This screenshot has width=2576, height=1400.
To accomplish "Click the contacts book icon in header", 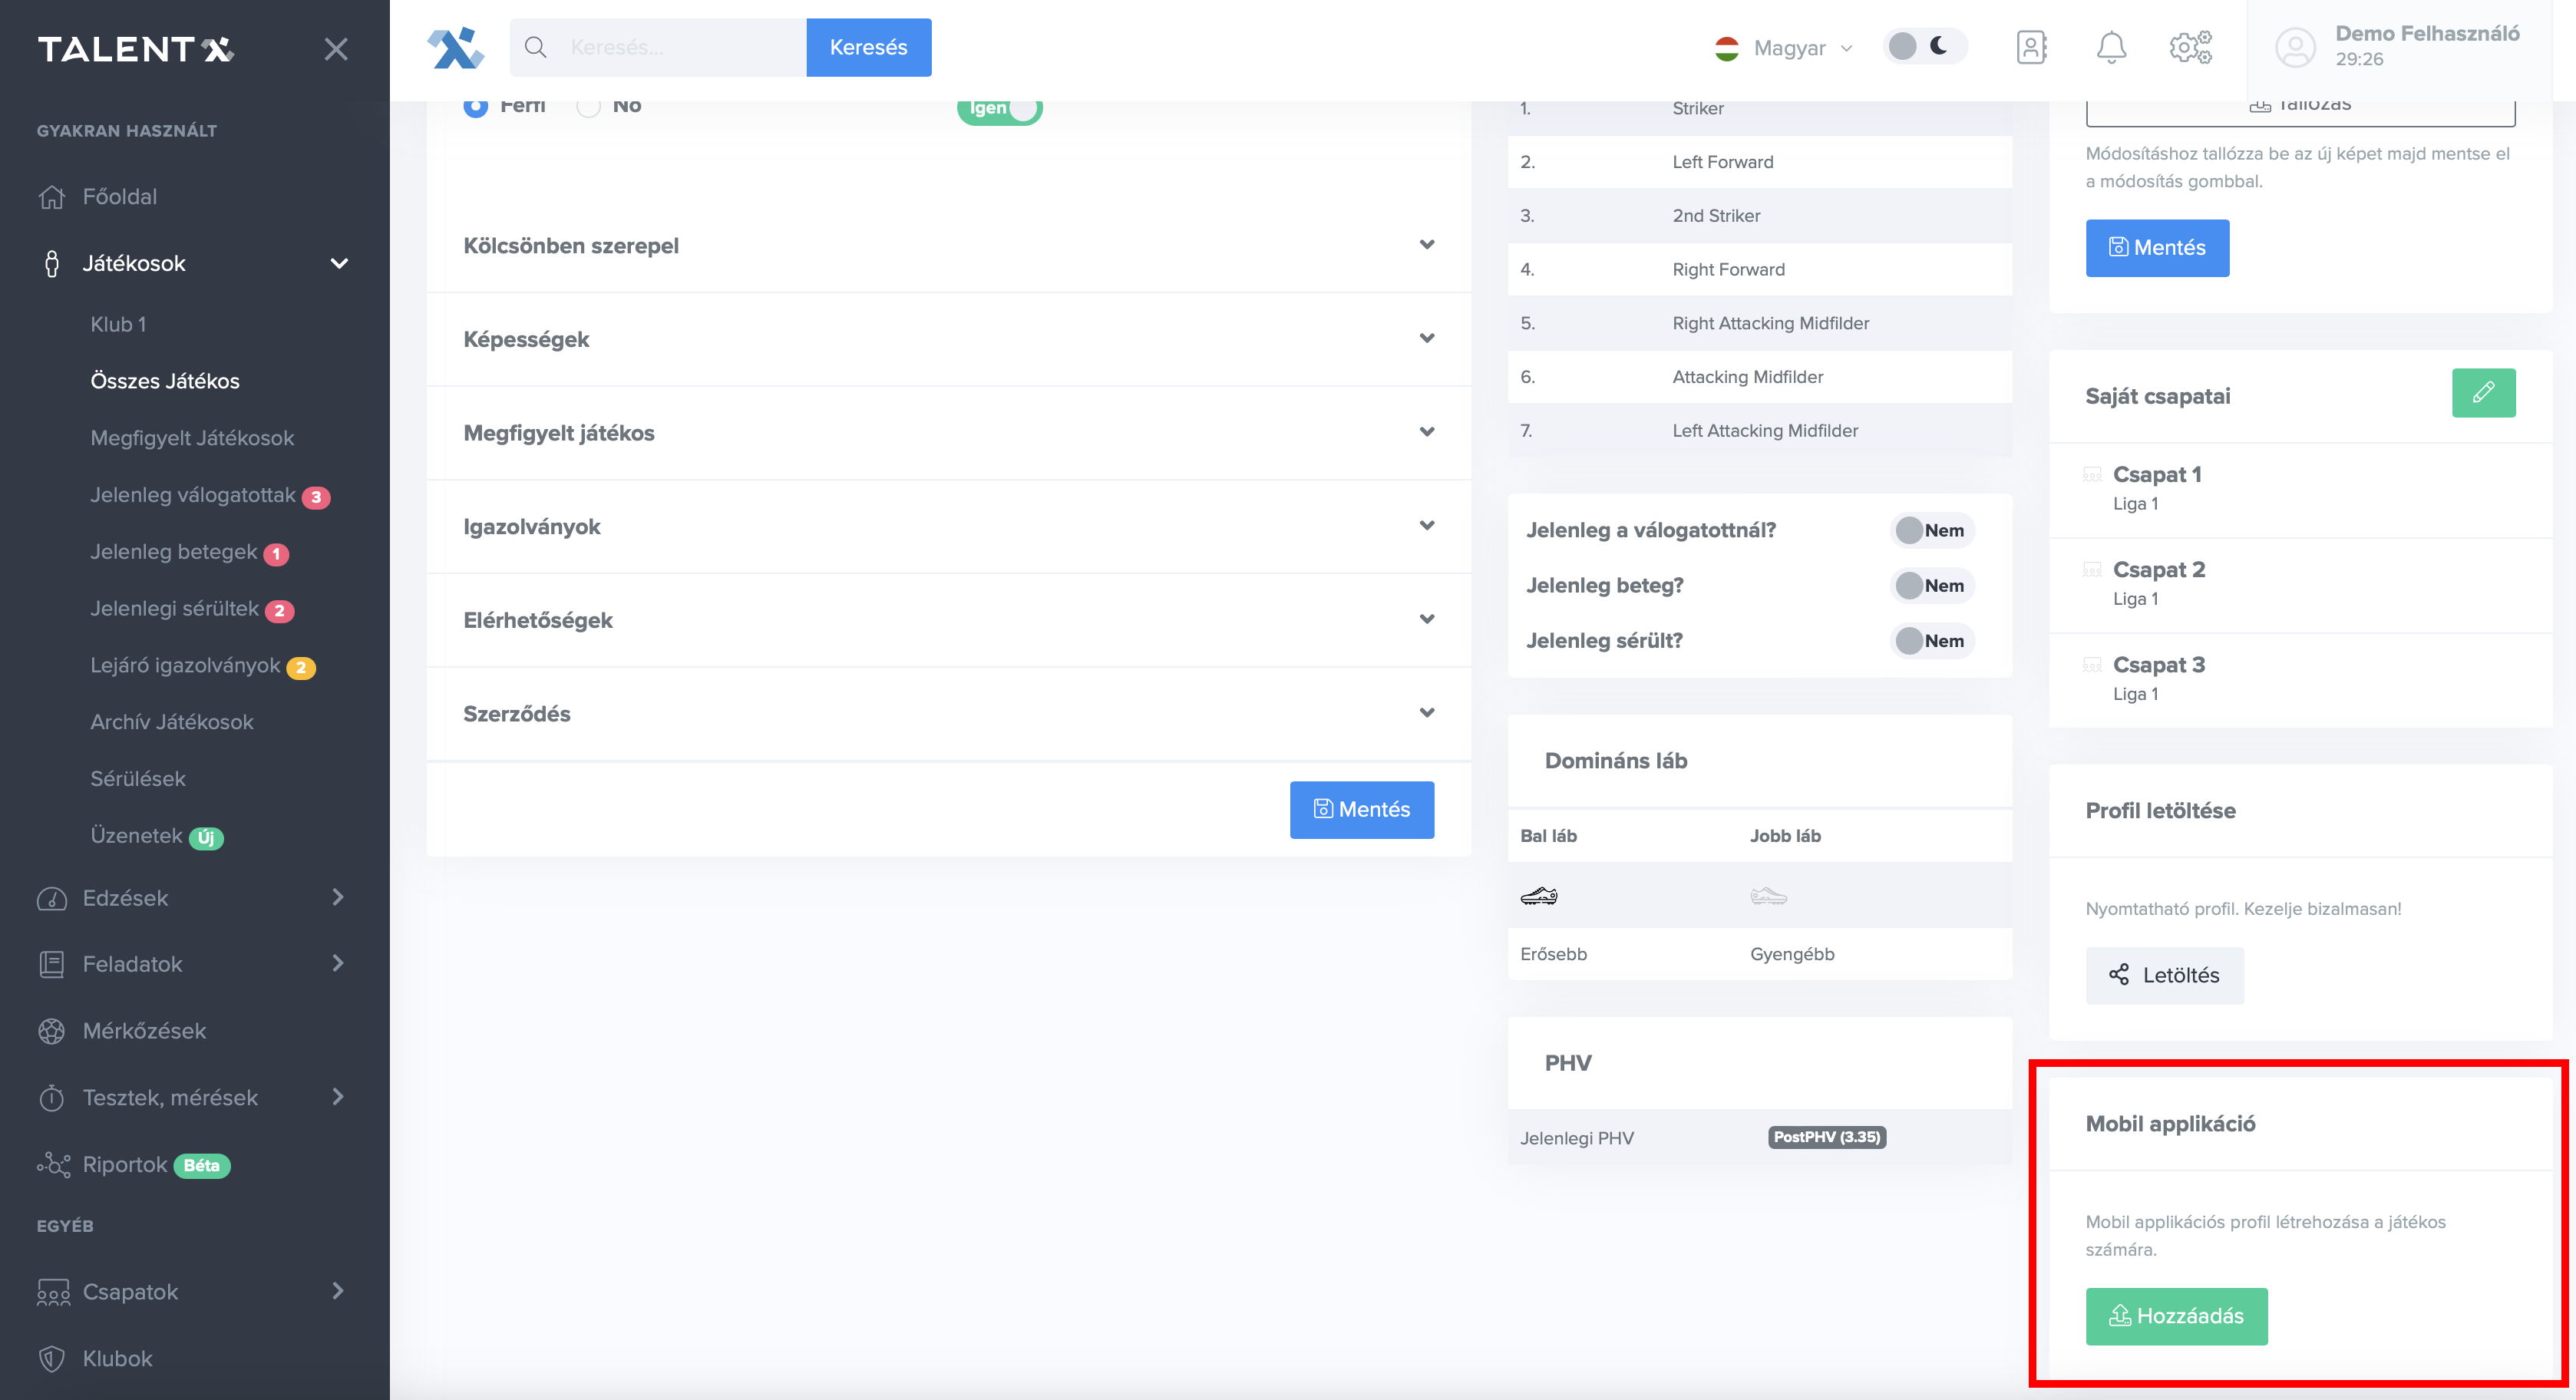I will point(2031,47).
